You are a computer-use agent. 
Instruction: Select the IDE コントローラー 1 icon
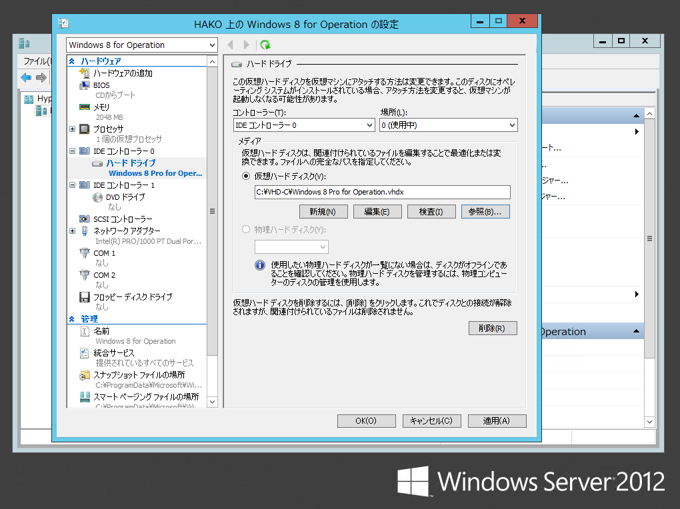[x=85, y=185]
